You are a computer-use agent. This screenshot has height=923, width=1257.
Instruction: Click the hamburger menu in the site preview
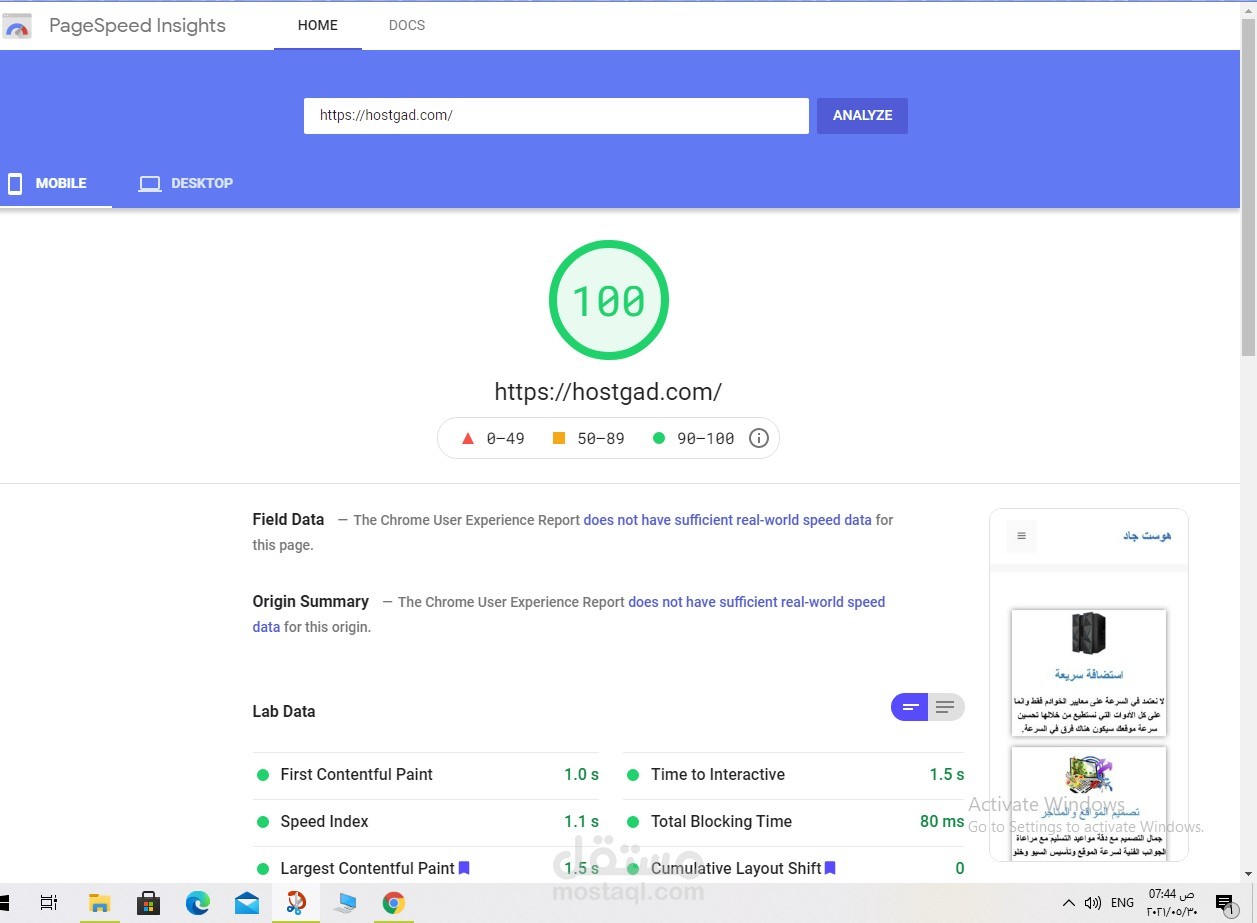pyautogui.click(x=1020, y=536)
